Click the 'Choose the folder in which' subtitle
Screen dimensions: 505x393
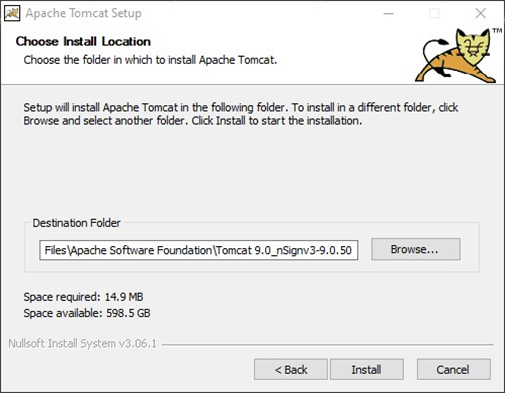point(150,60)
